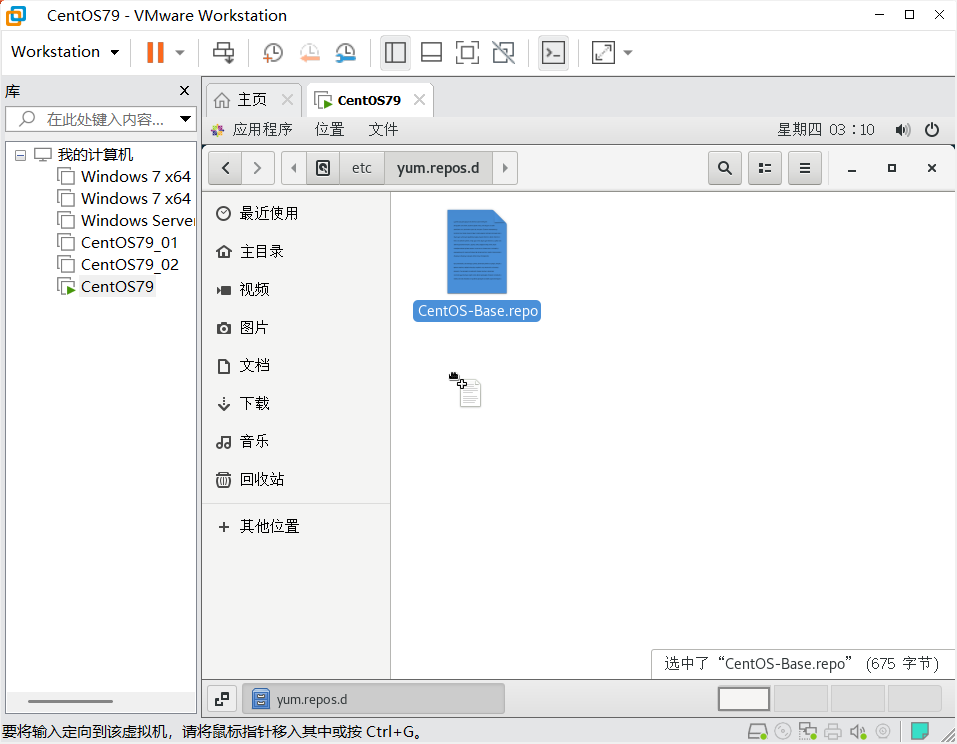Switch to the CentOS79 tab

369,100
